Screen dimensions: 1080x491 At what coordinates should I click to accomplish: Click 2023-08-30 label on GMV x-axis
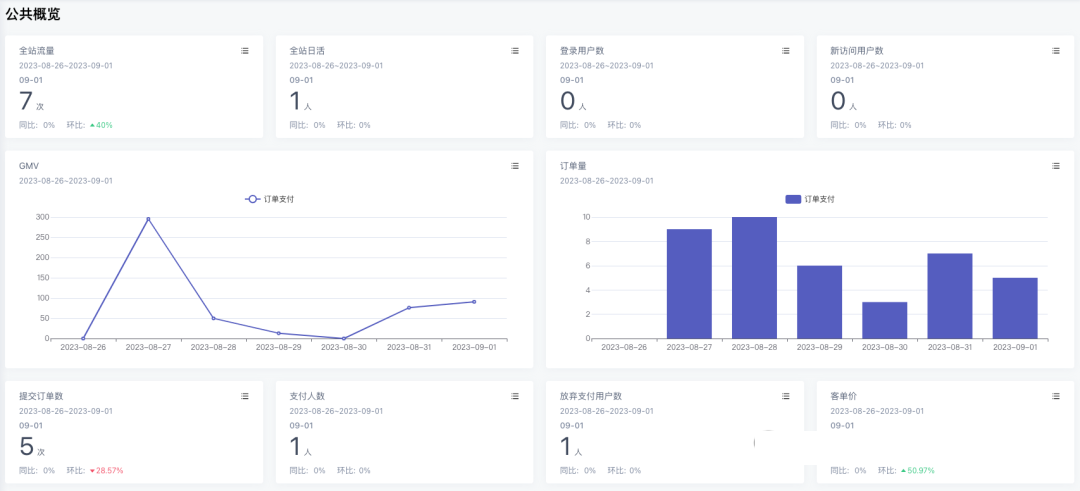344,347
